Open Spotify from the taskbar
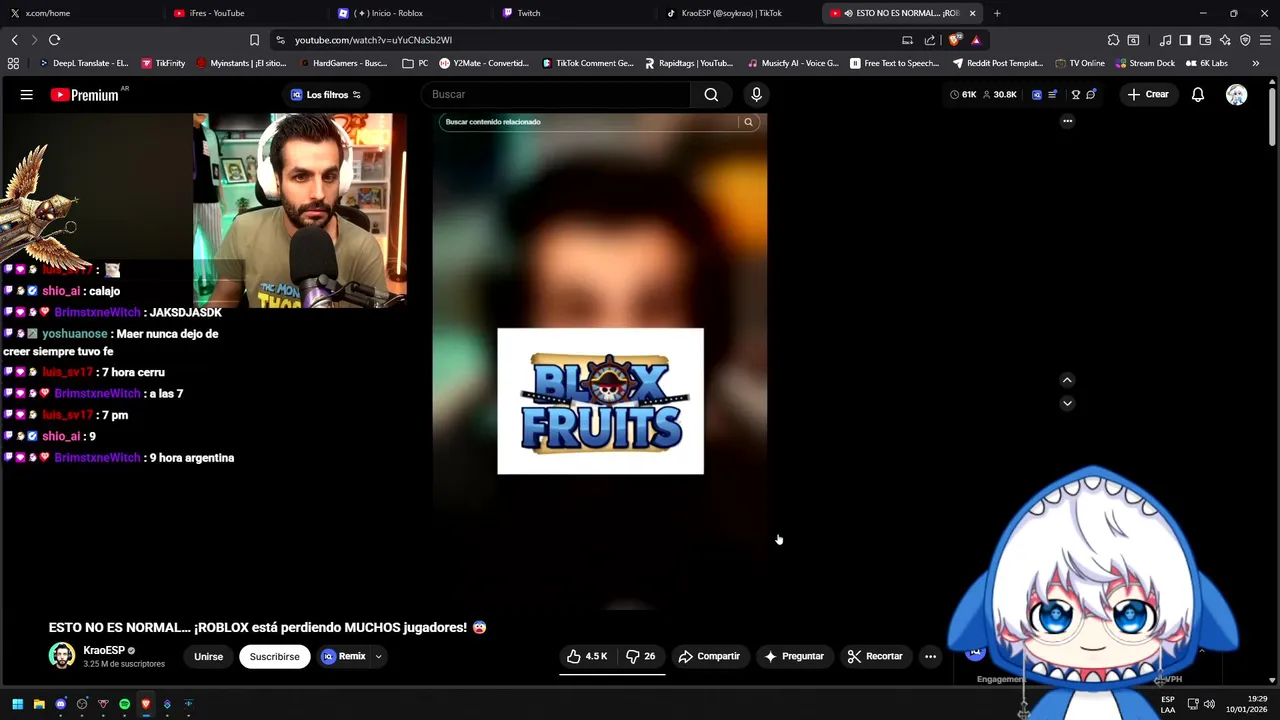Image resolution: width=1280 pixels, height=720 pixels. pyautogui.click(x=124, y=704)
